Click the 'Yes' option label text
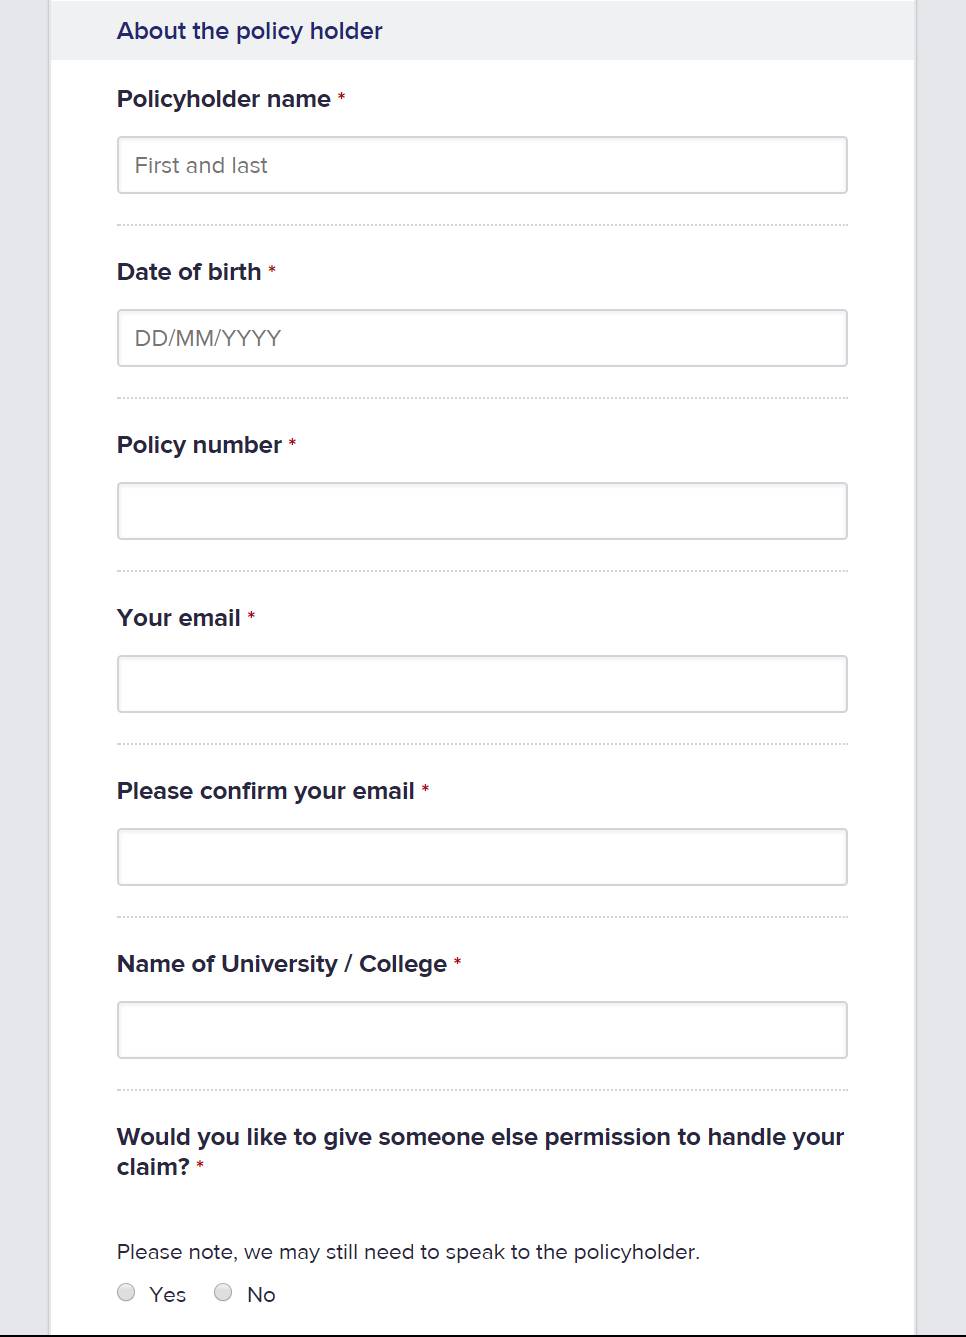The width and height of the screenshot is (966, 1337). [x=167, y=1294]
